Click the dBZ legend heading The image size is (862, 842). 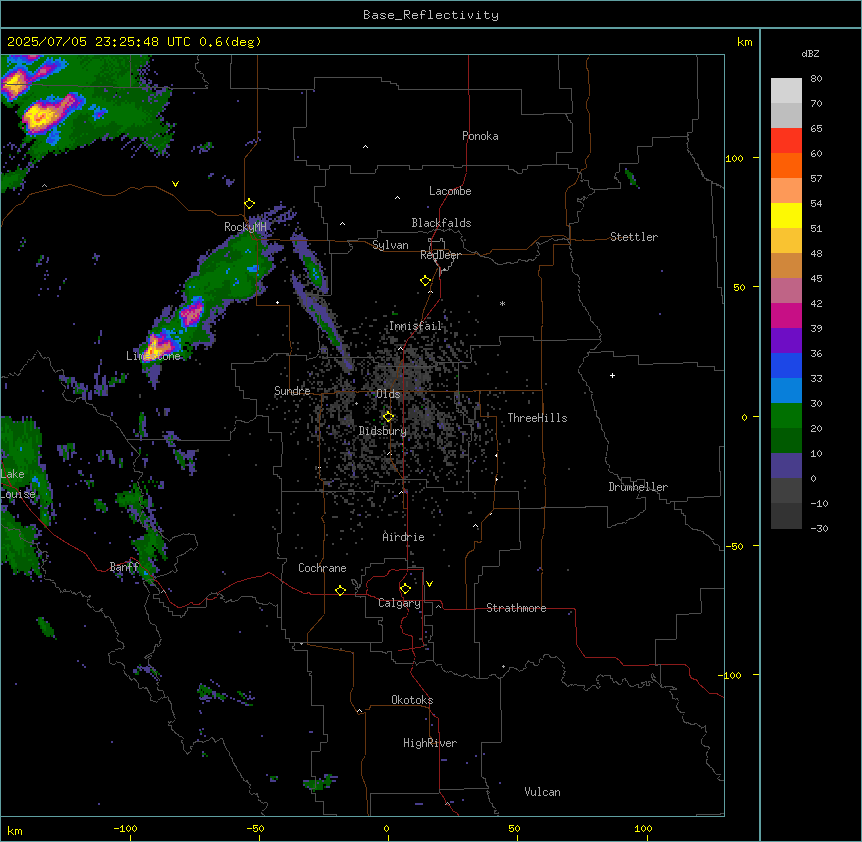coord(810,54)
